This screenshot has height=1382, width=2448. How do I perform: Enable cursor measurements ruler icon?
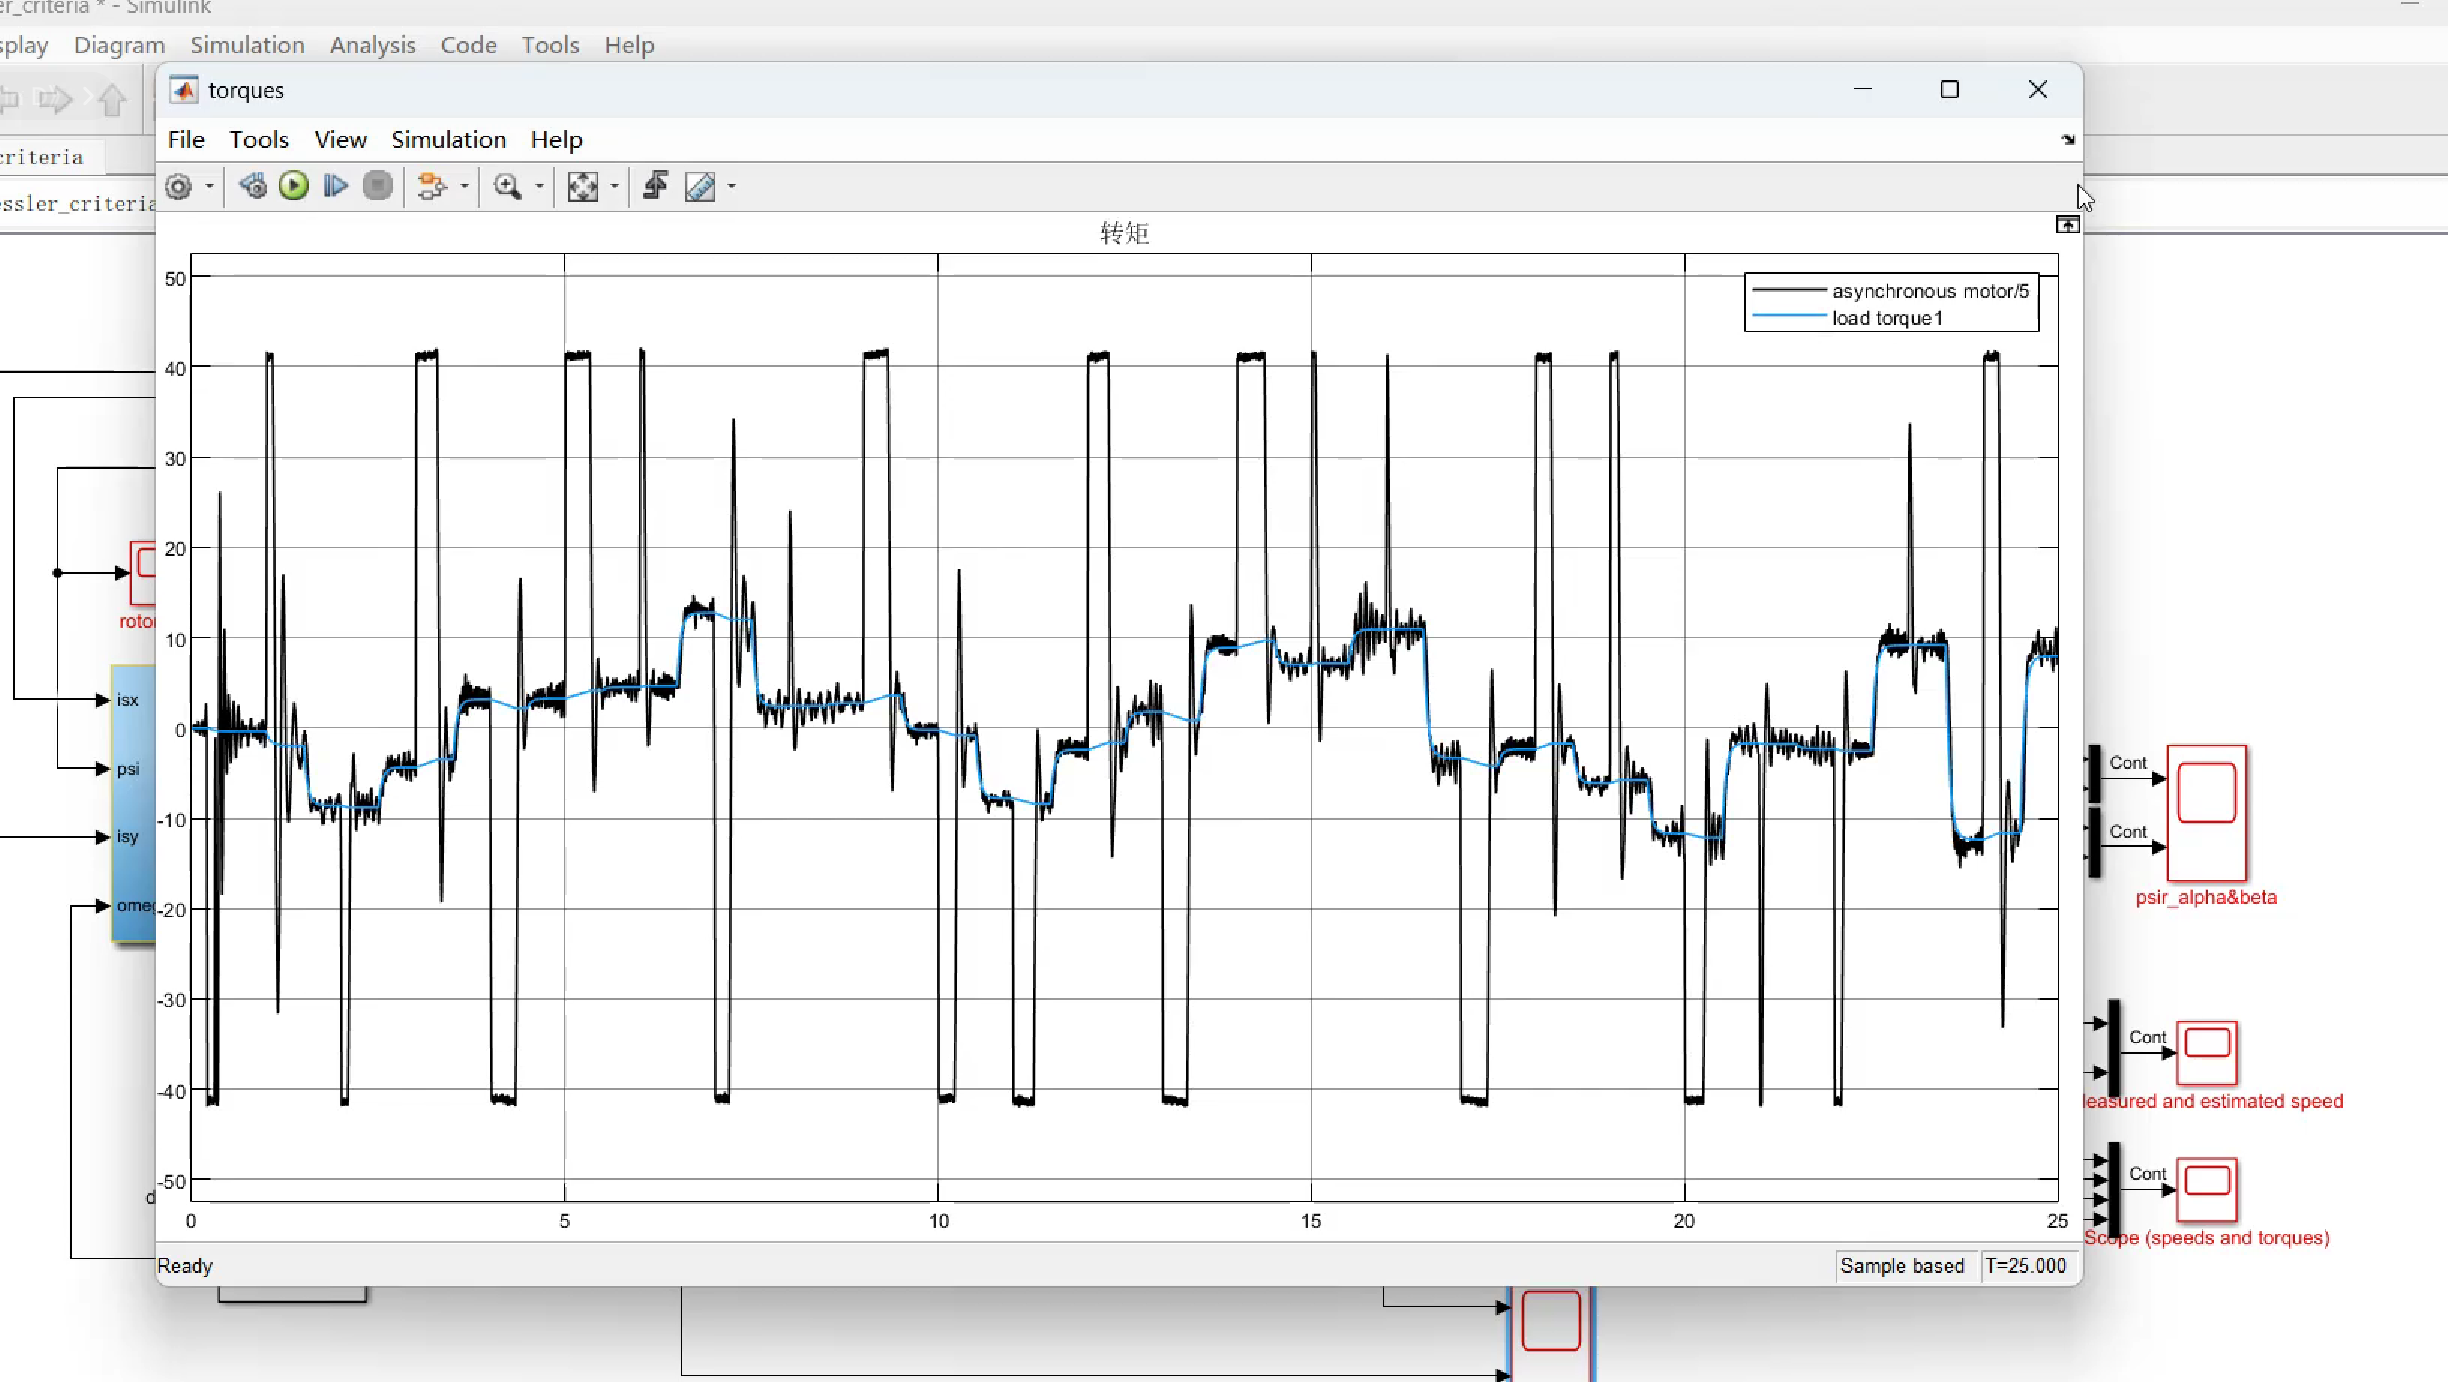pyautogui.click(x=700, y=187)
